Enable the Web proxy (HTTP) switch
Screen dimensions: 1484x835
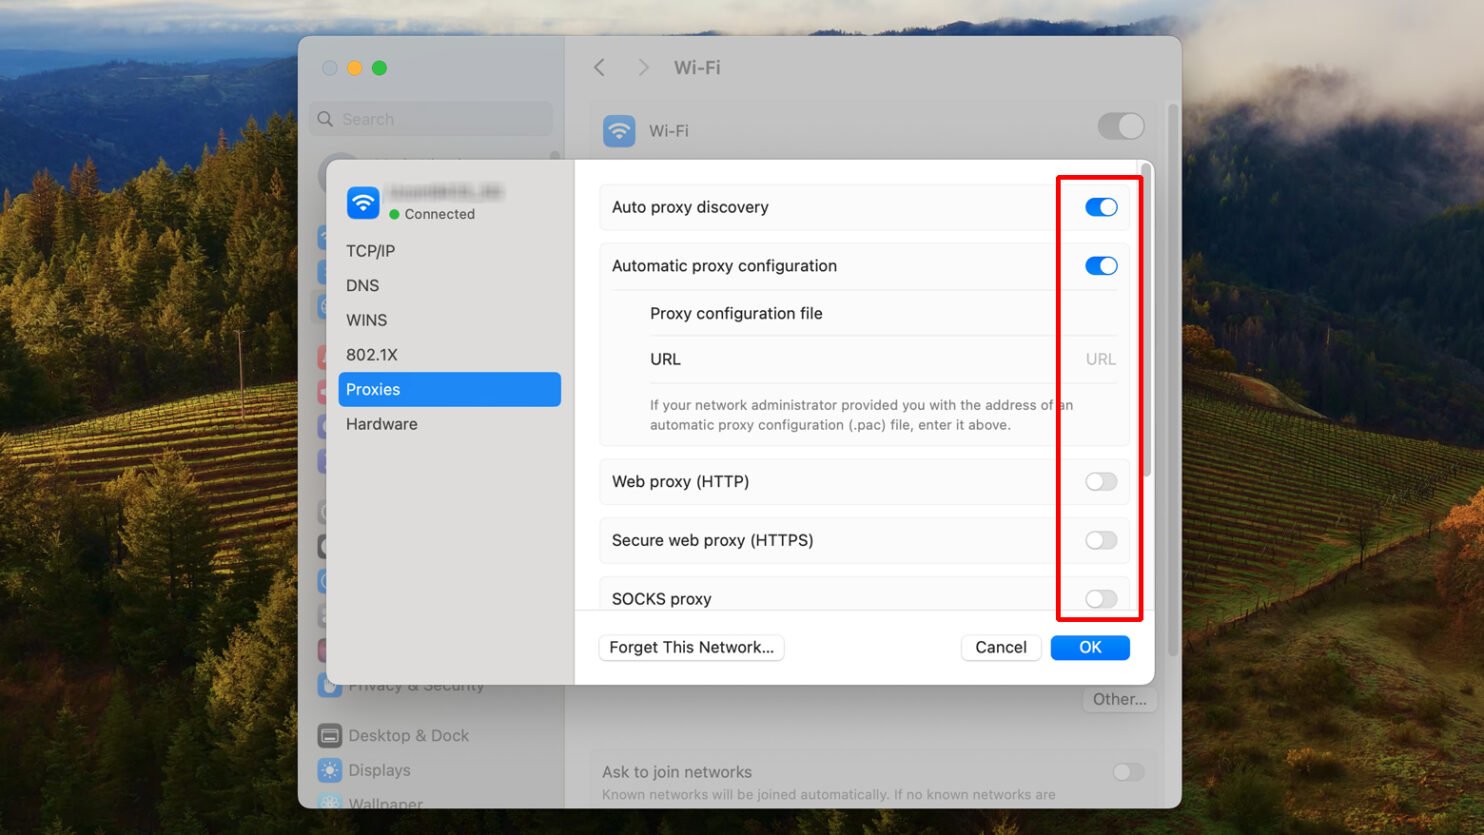click(1100, 482)
